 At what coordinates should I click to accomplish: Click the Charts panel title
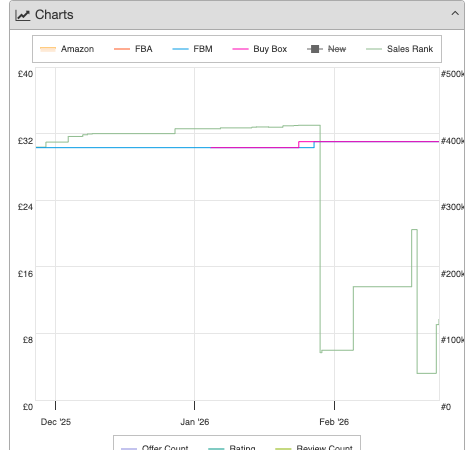54,15
